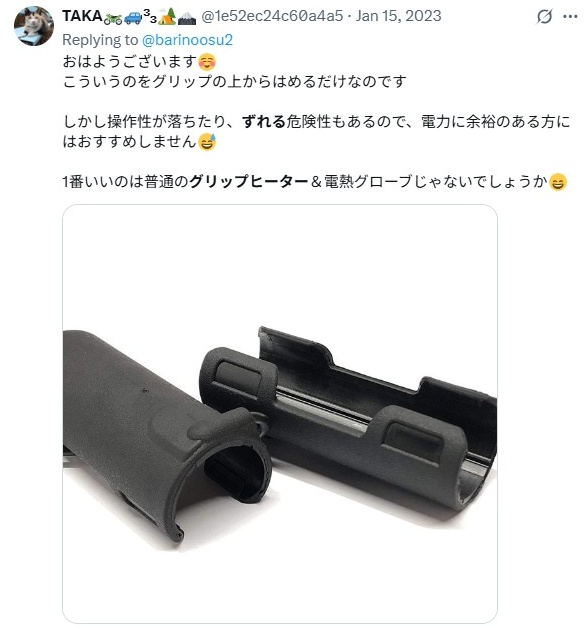Image resolution: width=585 pixels, height=628 pixels.
Task: Click the open clip-on cover on the right of the photo
Action: 352,417
